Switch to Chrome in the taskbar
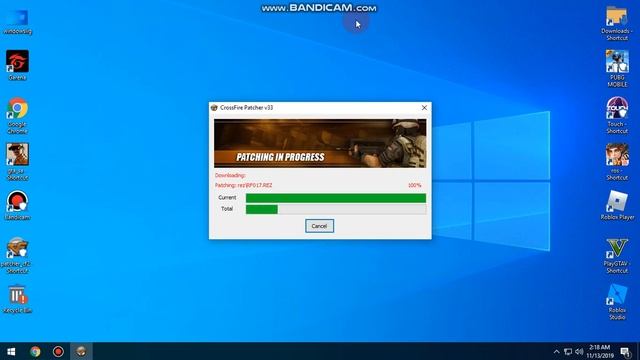640x360 pixels. tap(35, 351)
